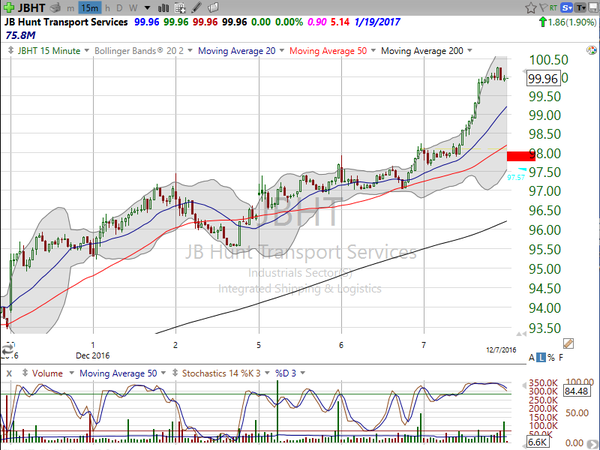Click the red Moving Average 50 label
The height and width of the screenshot is (450, 600).
tap(328, 51)
